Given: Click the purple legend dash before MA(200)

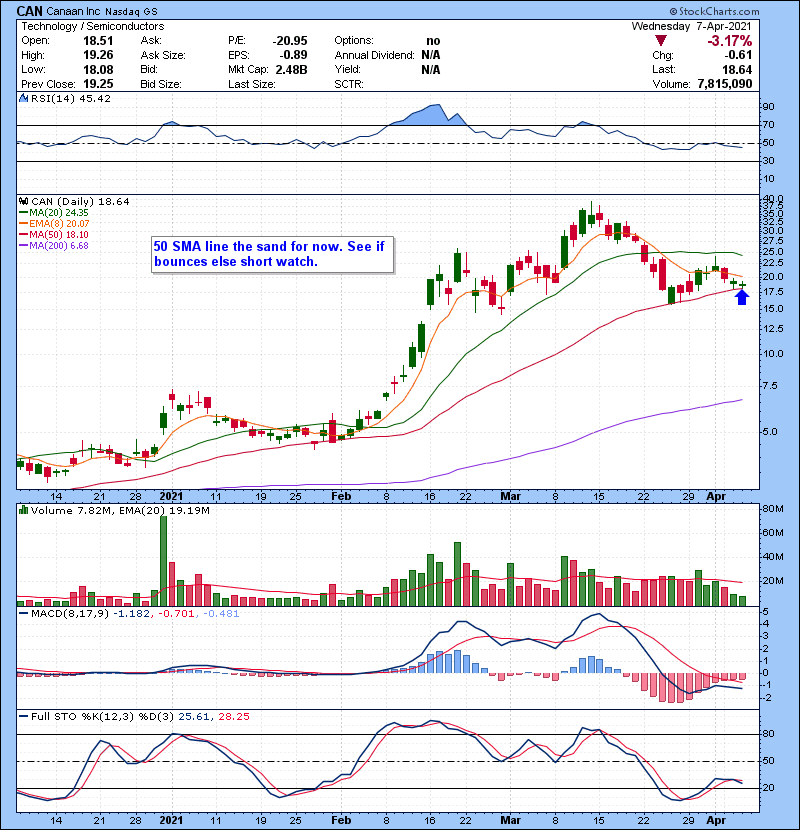Looking at the screenshot, I should click(x=23, y=246).
